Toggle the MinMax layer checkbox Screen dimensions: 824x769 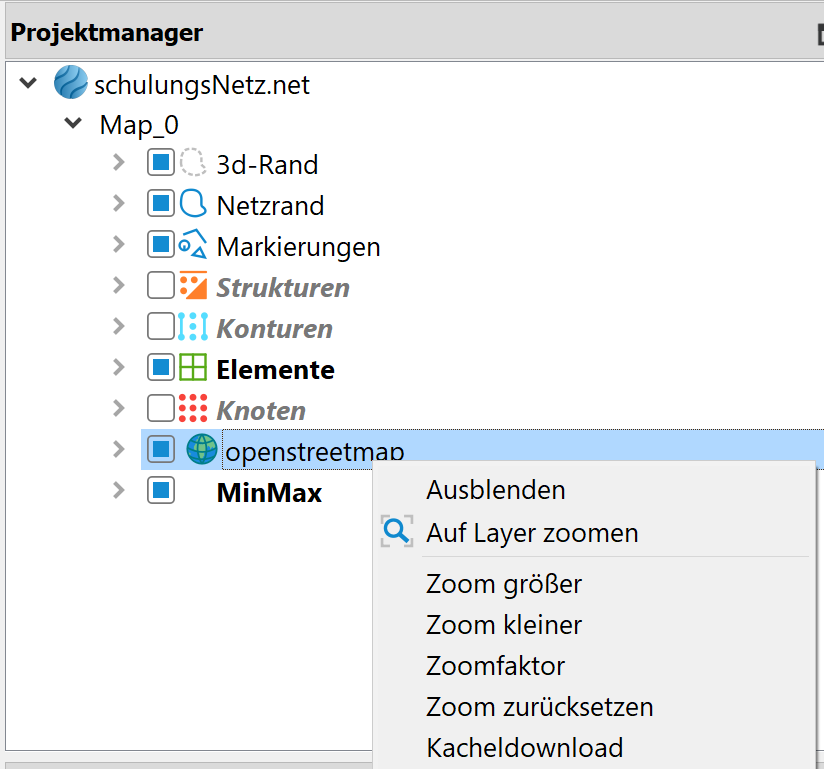coord(160,491)
